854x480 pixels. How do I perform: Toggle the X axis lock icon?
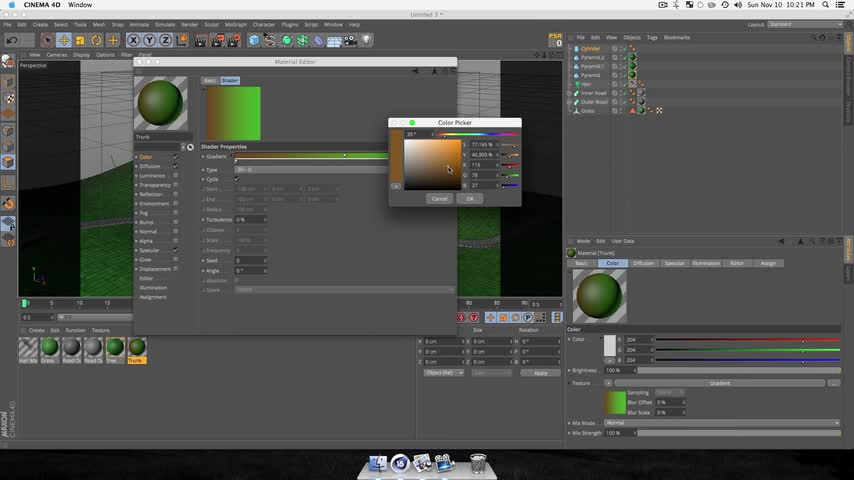(133, 40)
